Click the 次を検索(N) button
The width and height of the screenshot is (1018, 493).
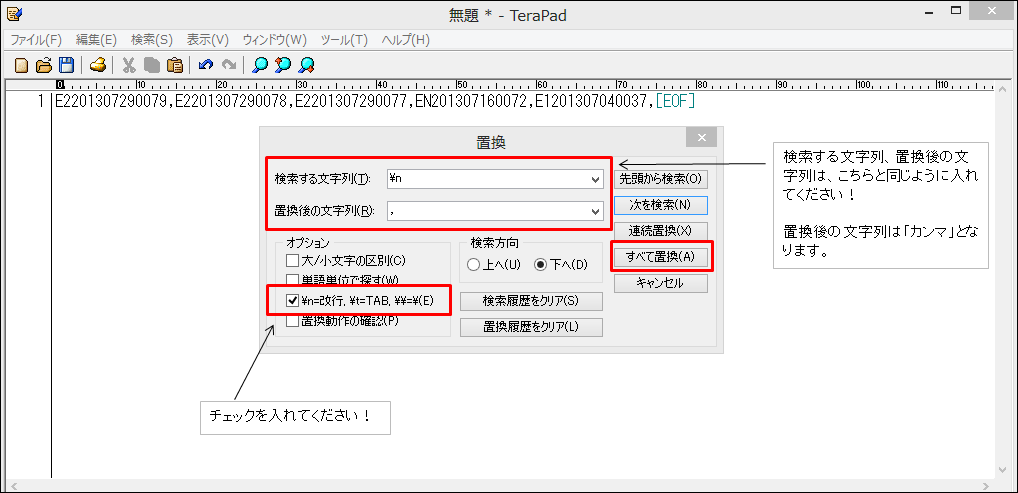(x=660, y=205)
